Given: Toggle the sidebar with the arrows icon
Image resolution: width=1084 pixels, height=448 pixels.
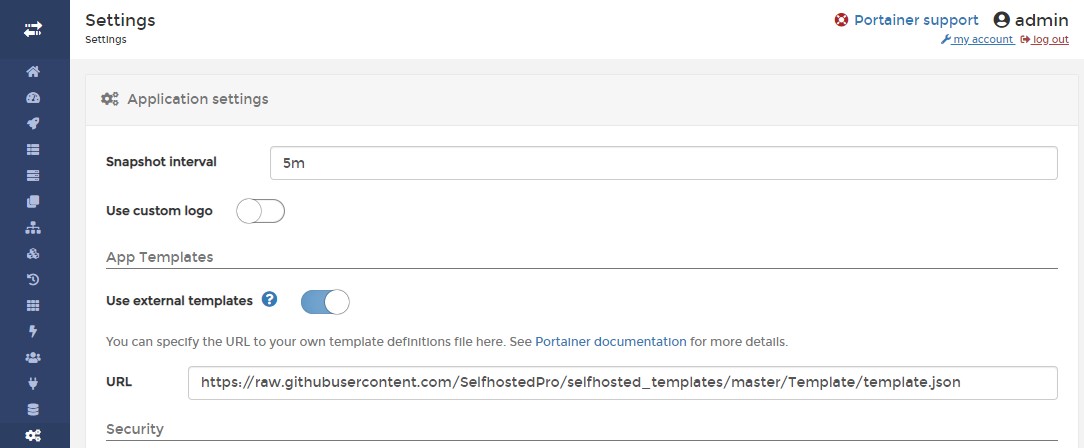Looking at the screenshot, I should coord(33,29).
